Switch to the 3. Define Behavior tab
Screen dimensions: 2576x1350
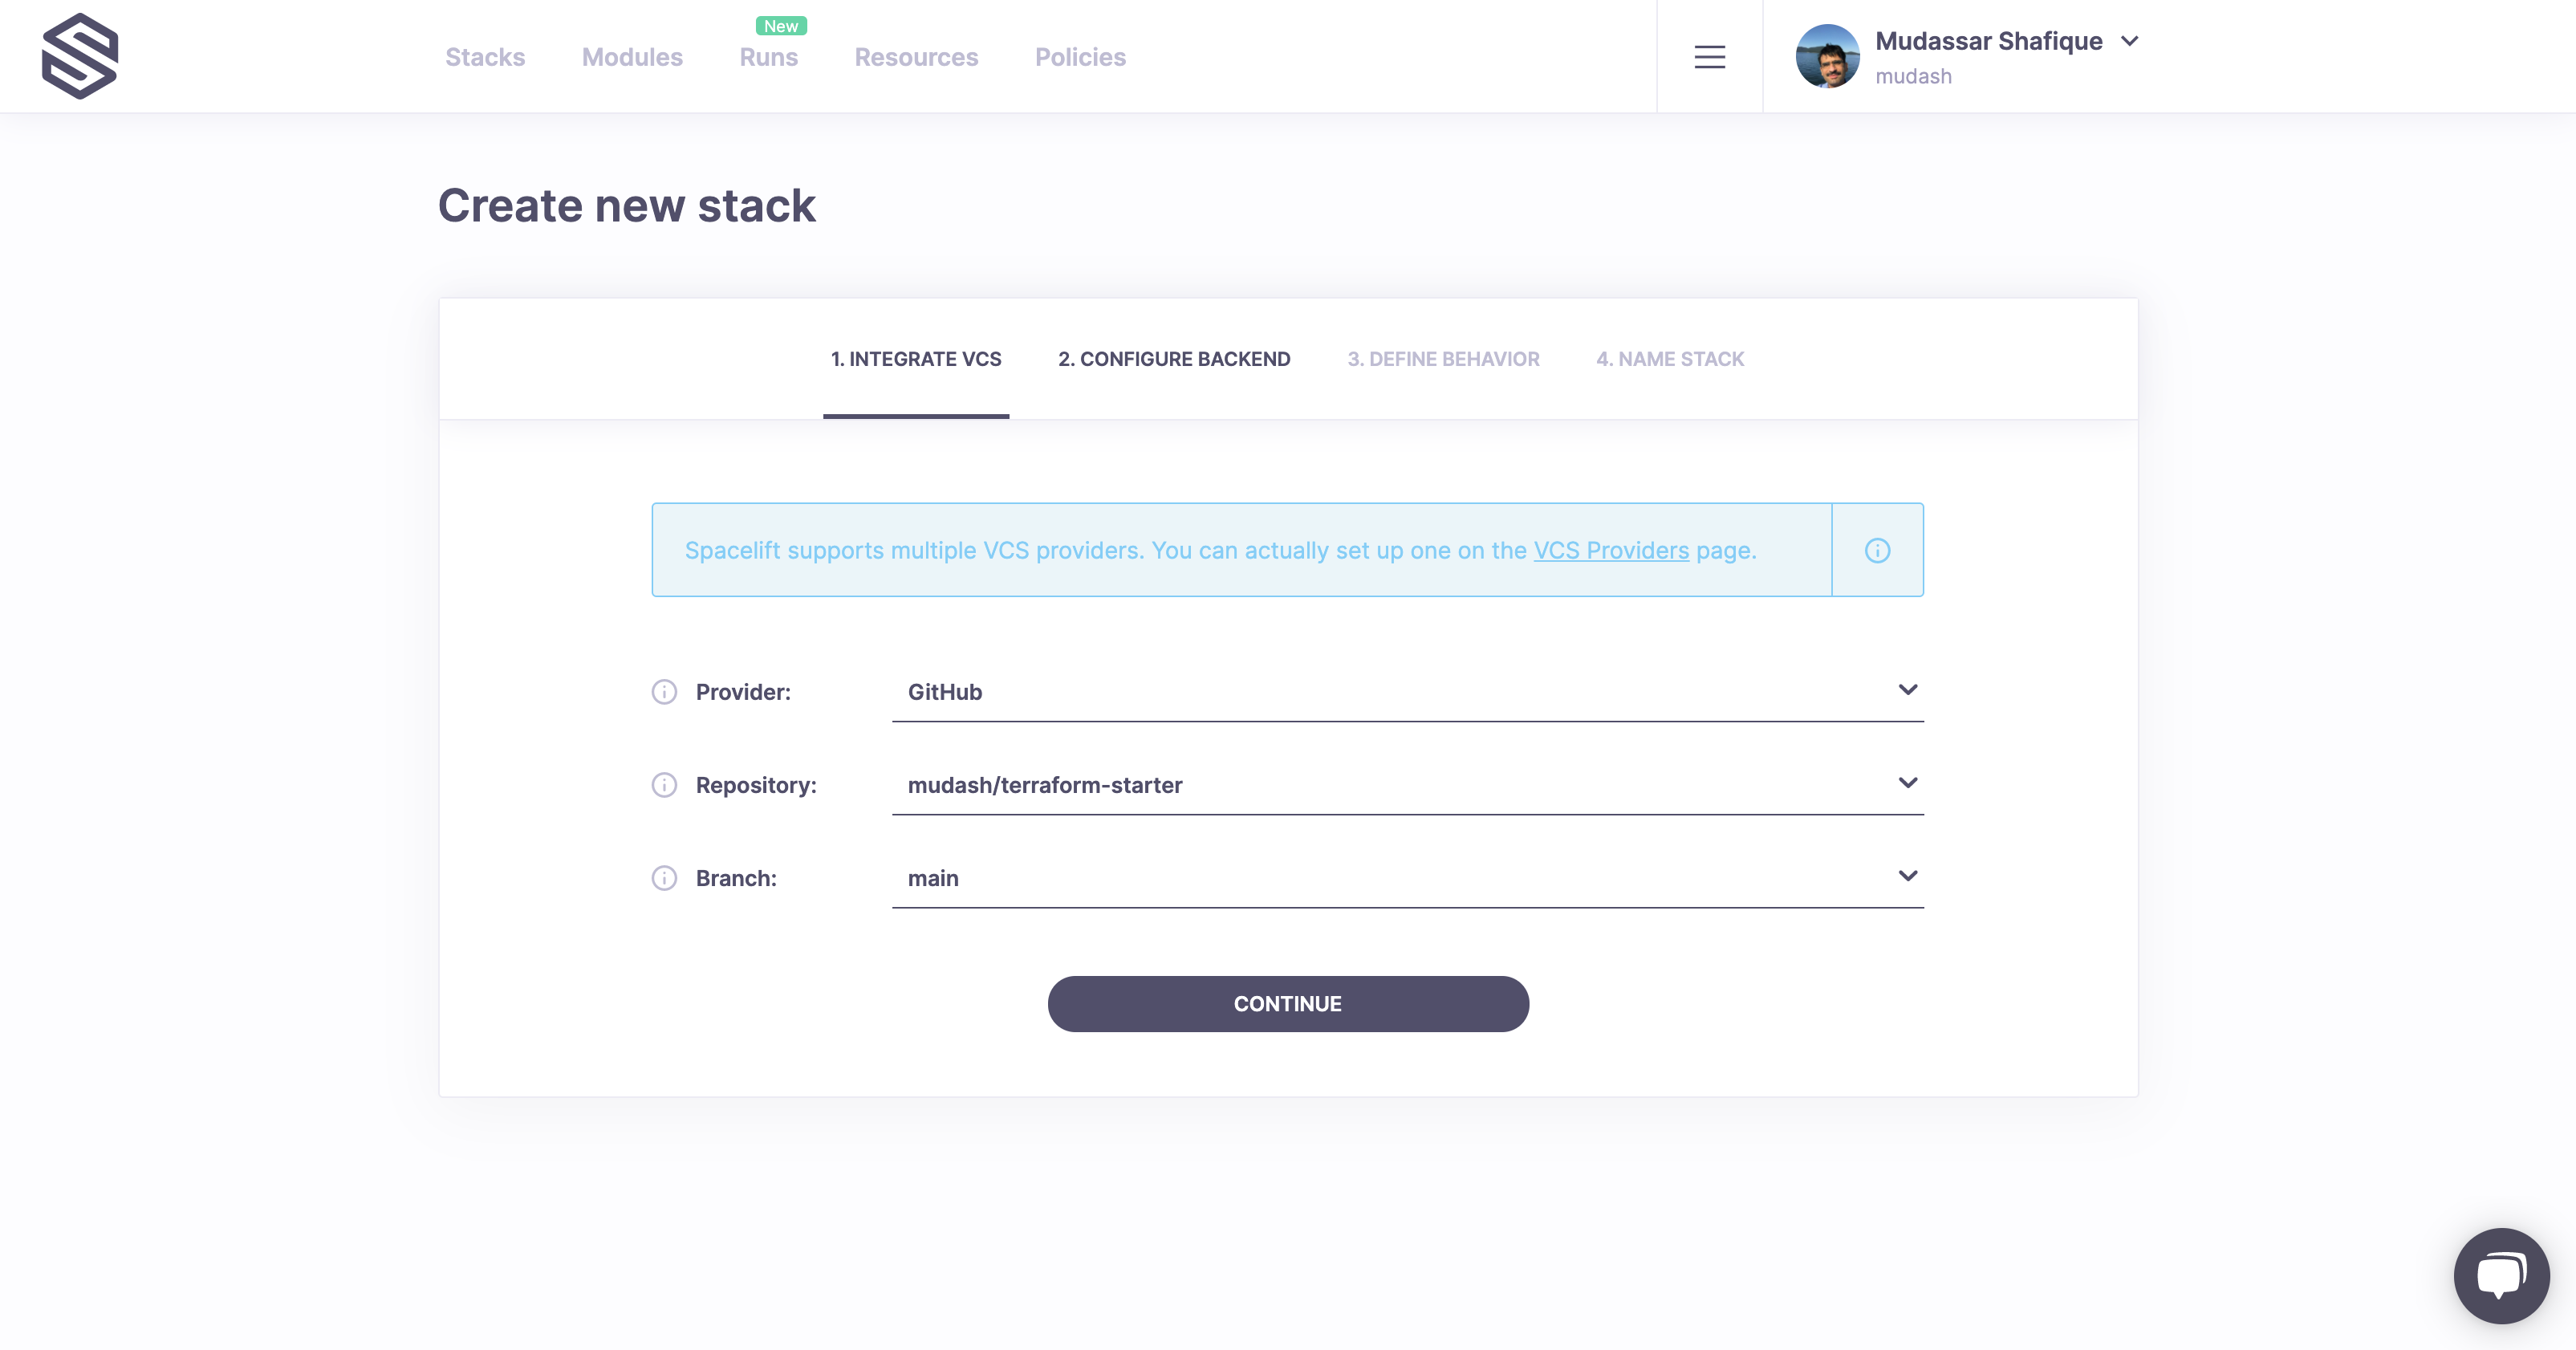click(x=1443, y=358)
